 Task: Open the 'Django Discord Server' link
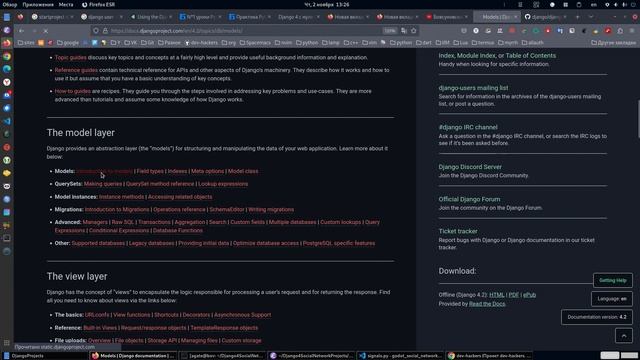pos(470,167)
